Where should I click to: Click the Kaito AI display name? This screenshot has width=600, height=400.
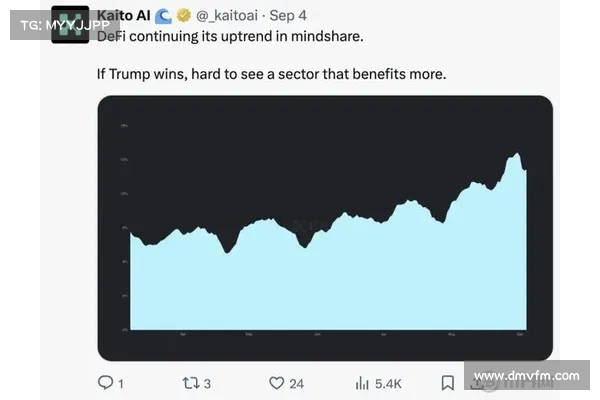tap(123, 16)
